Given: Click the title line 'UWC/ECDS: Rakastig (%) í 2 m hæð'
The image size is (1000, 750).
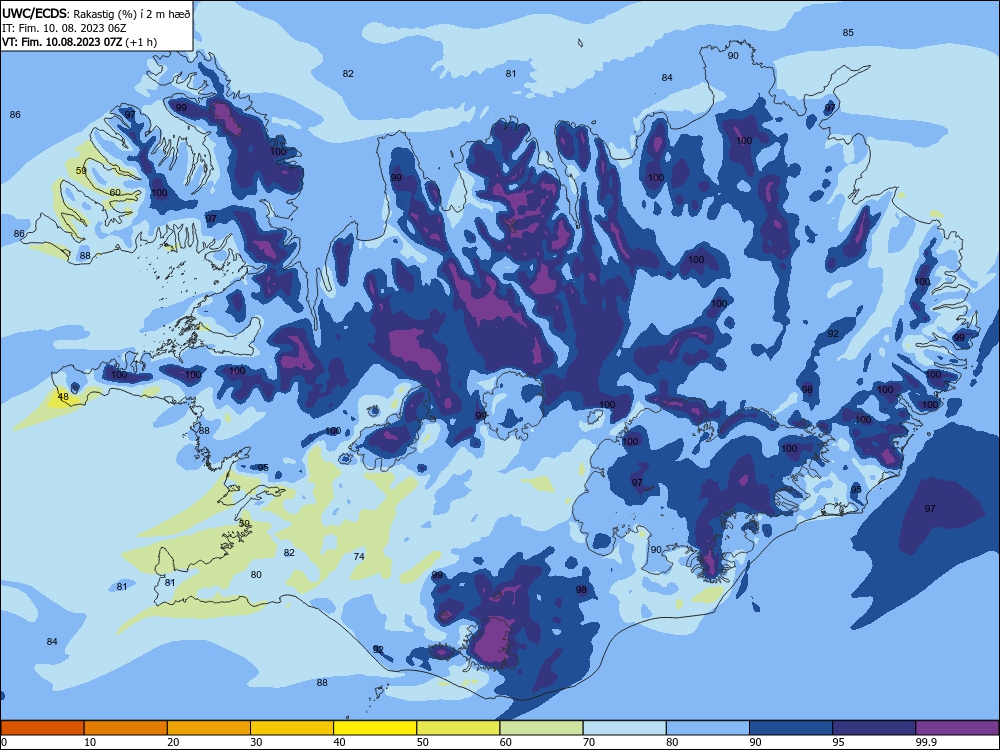Looking at the screenshot, I should point(96,13).
